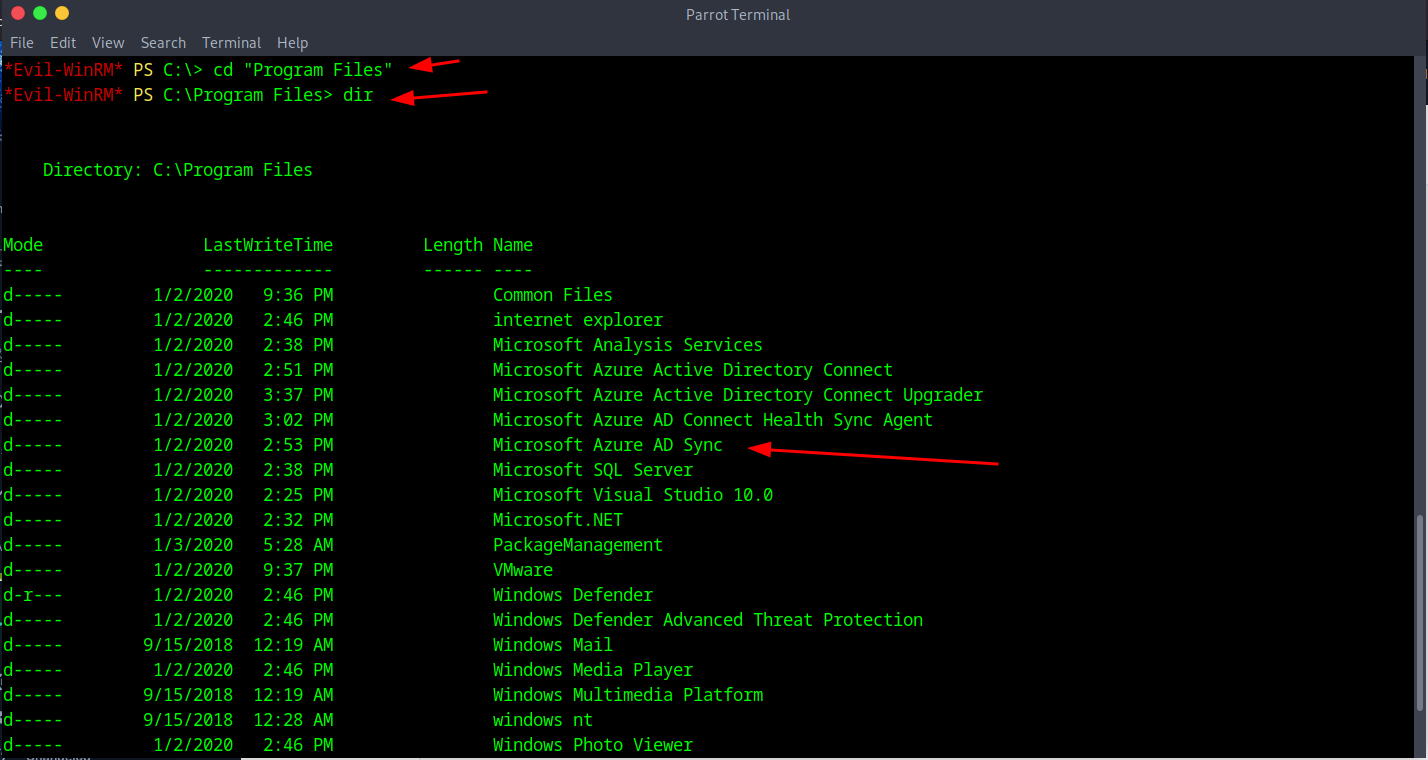Click the PackageManagement directory entry
1428x760 pixels.
tap(577, 545)
